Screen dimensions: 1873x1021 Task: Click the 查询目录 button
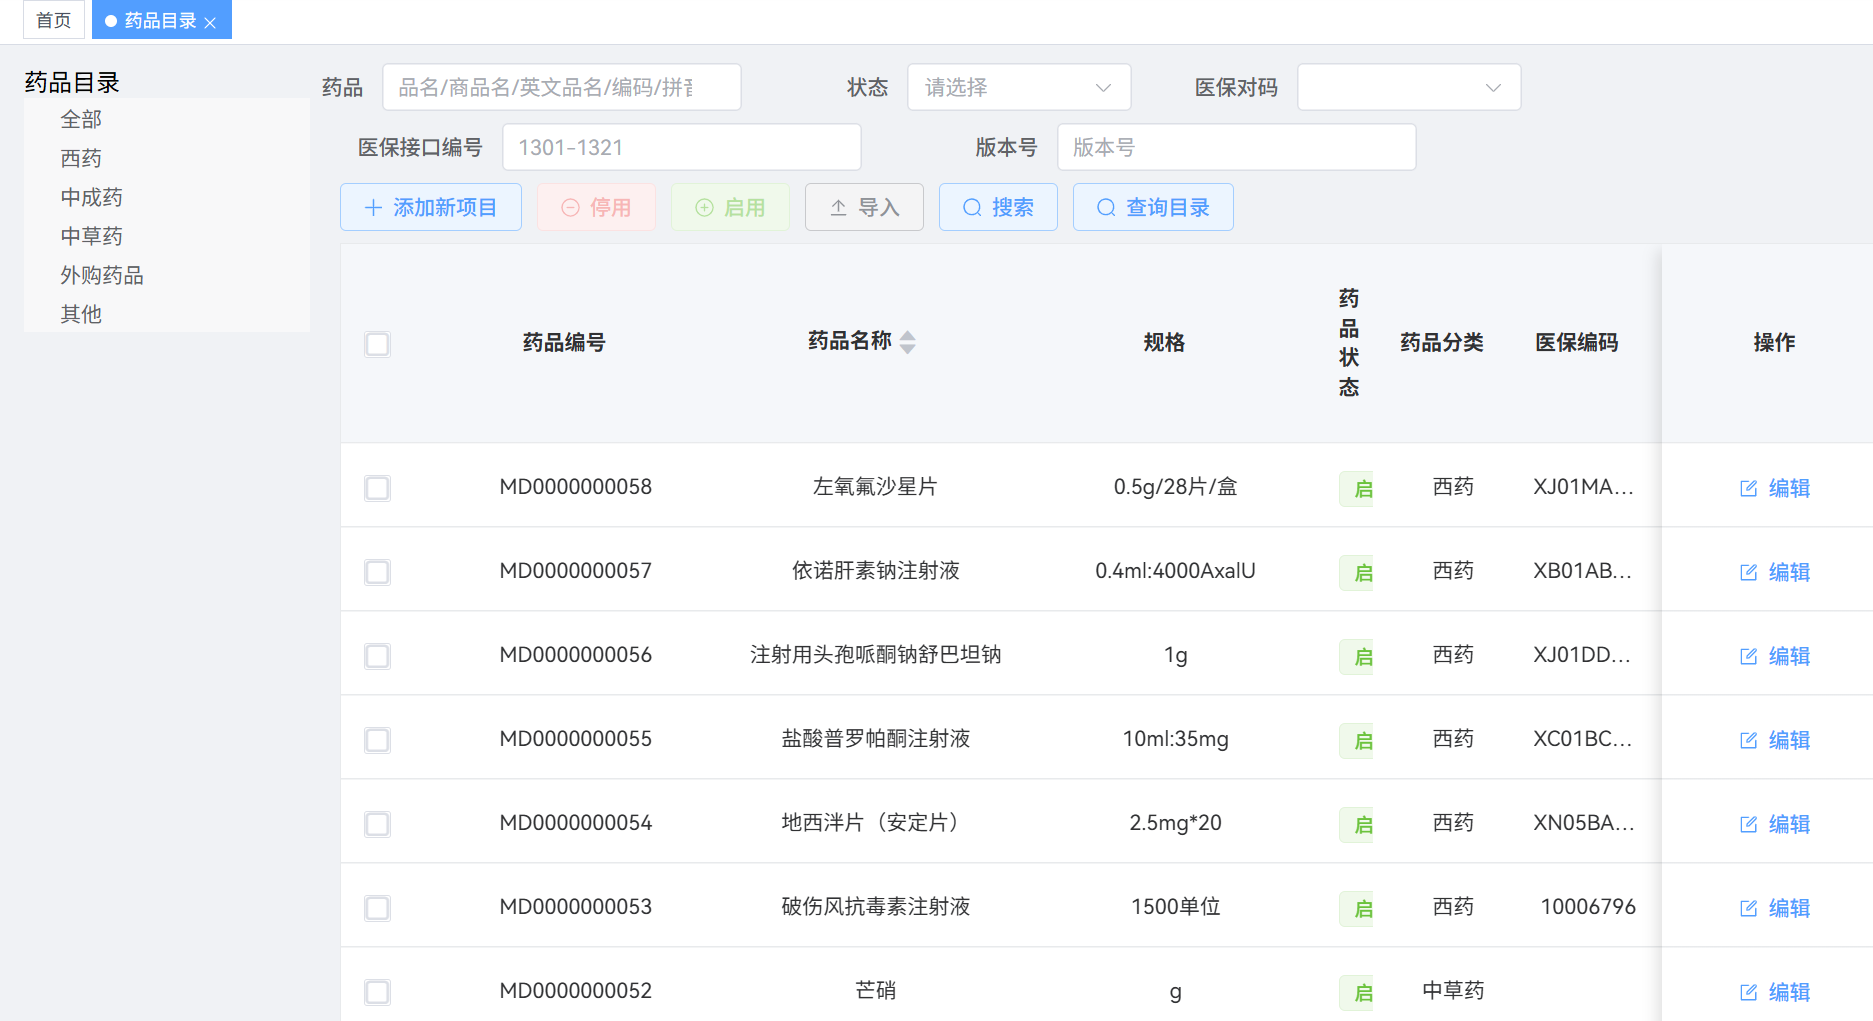click(1153, 207)
